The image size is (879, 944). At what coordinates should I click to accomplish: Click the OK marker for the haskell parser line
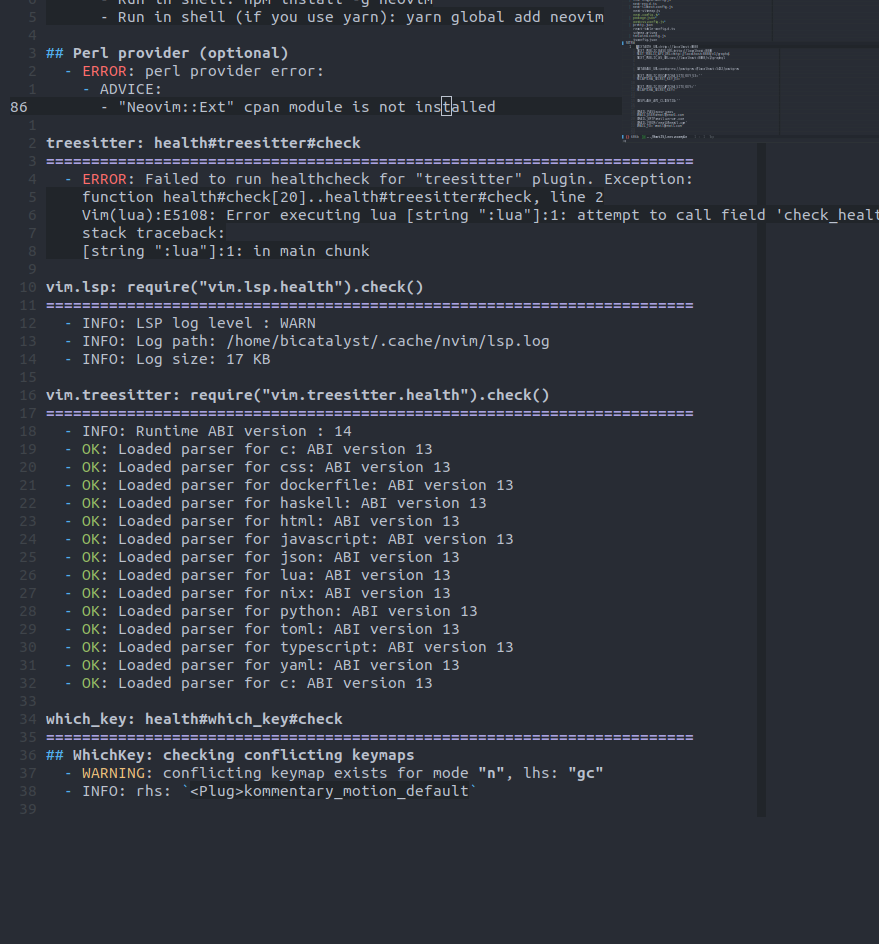tap(91, 502)
